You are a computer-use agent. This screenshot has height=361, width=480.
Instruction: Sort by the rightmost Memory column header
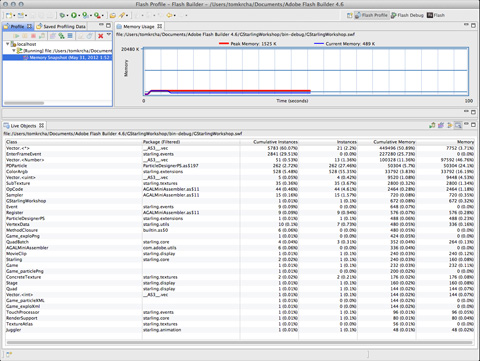point(446,142)
